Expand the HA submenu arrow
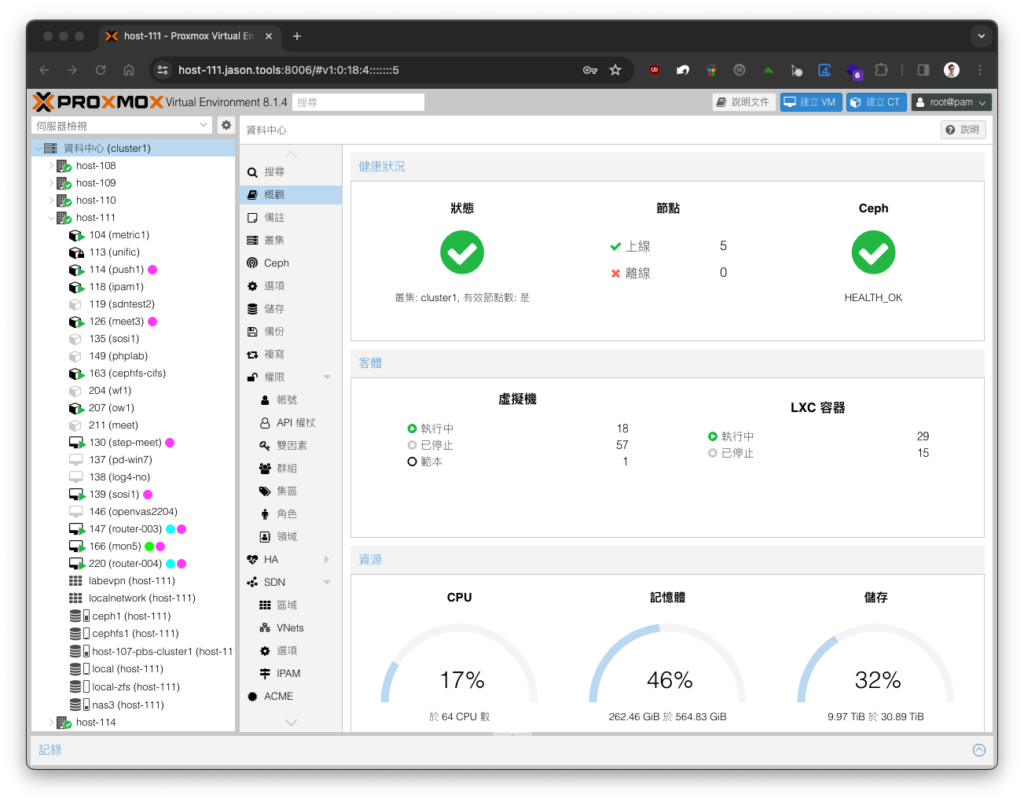Image resolution: width=1024 pixels, height=802 pixels. (327, 559)
